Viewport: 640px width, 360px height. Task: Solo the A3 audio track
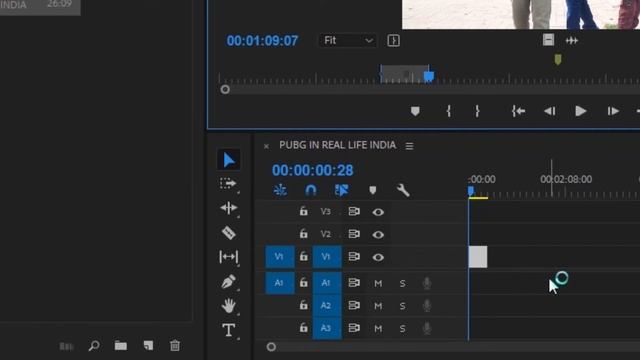pos(402,328)
